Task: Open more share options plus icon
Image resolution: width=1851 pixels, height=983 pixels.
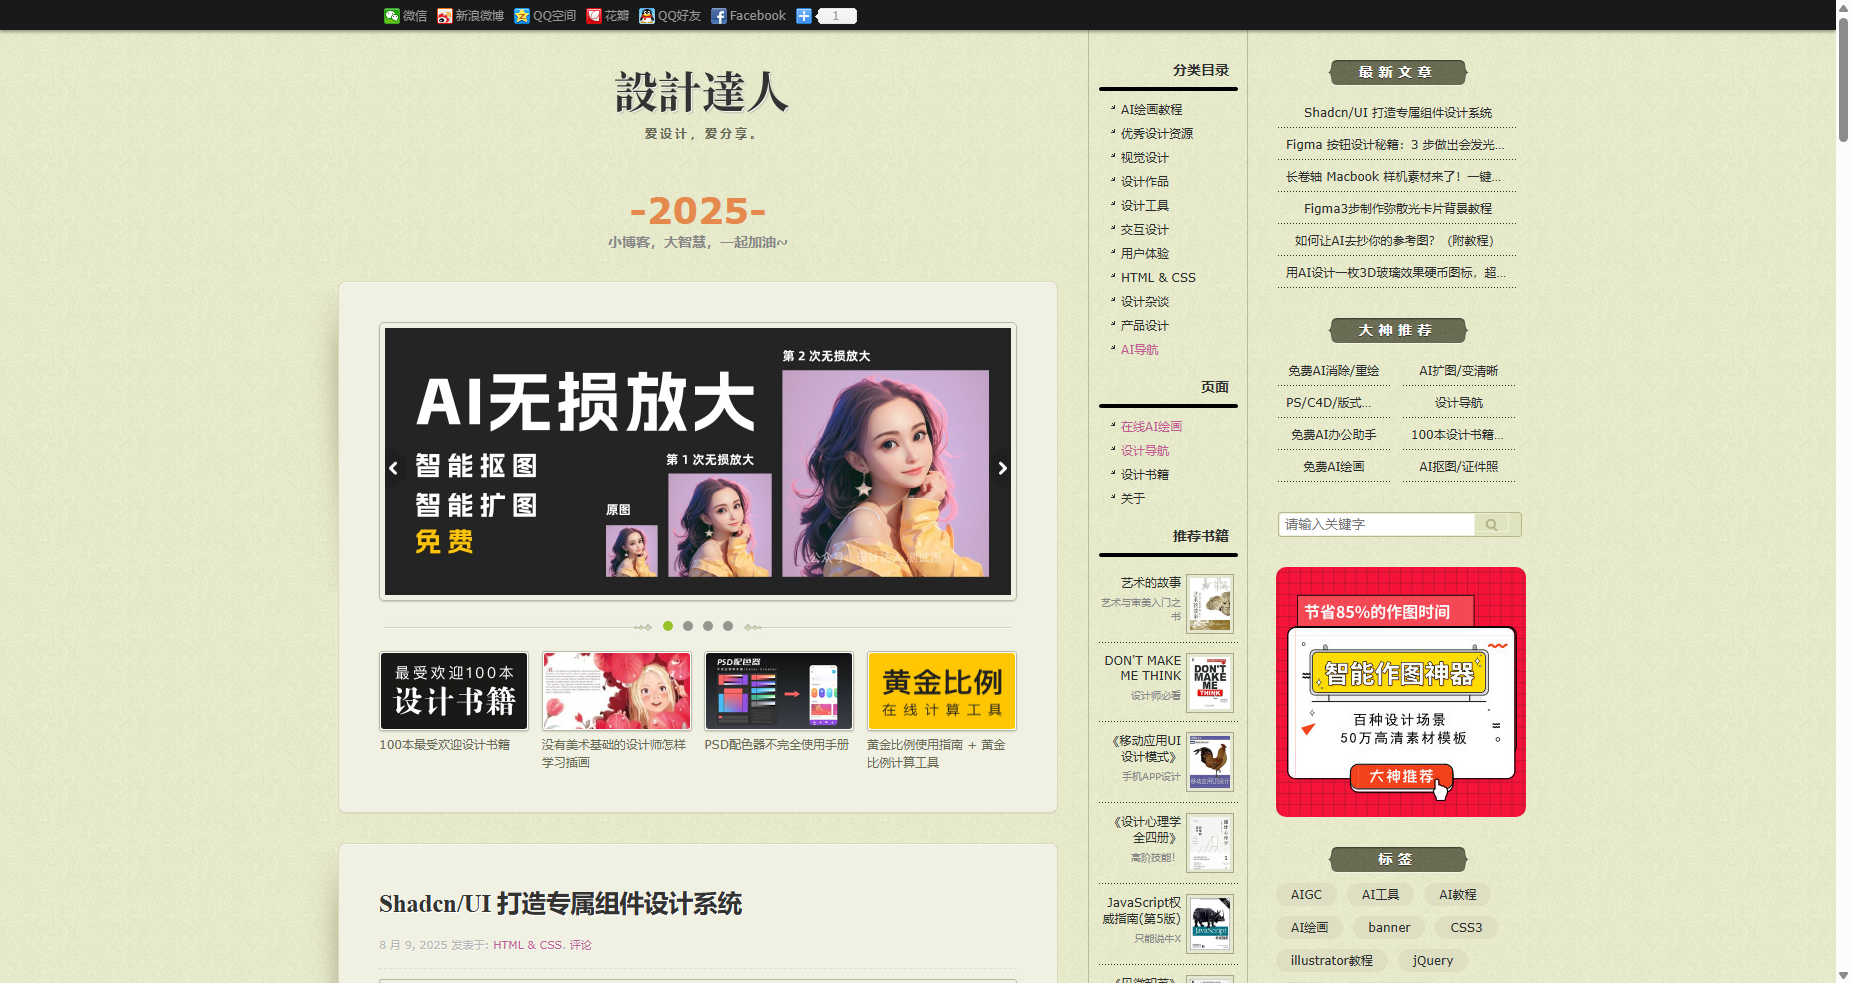Action: click(803, 16)
